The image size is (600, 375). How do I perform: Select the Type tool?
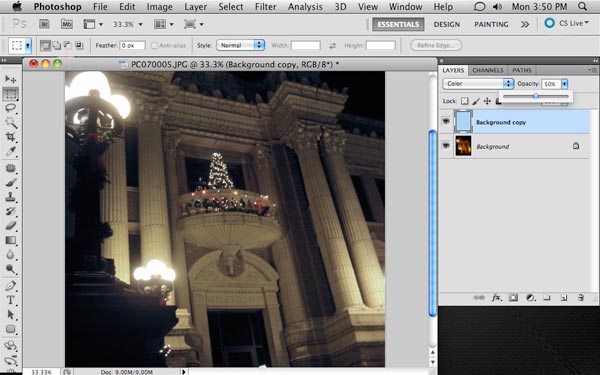10,300
